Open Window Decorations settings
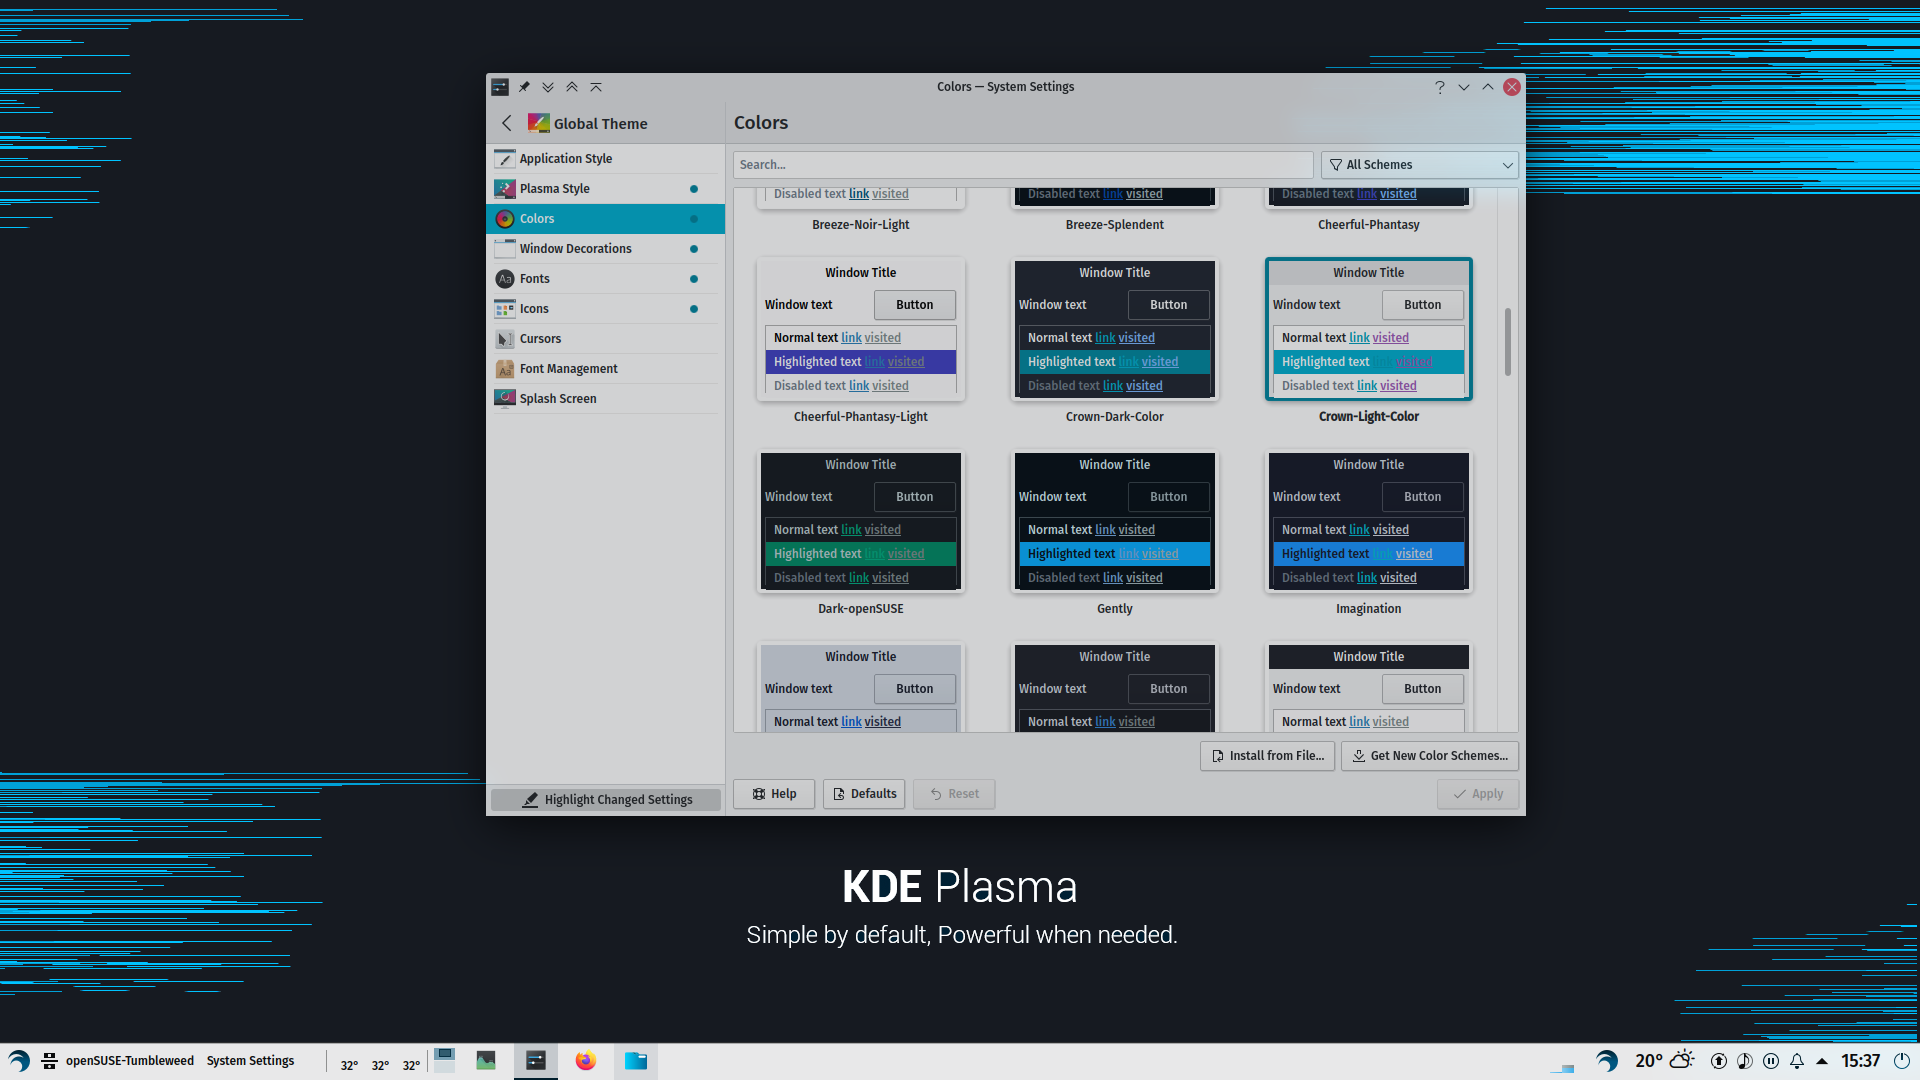 click(x=606, y=249)
